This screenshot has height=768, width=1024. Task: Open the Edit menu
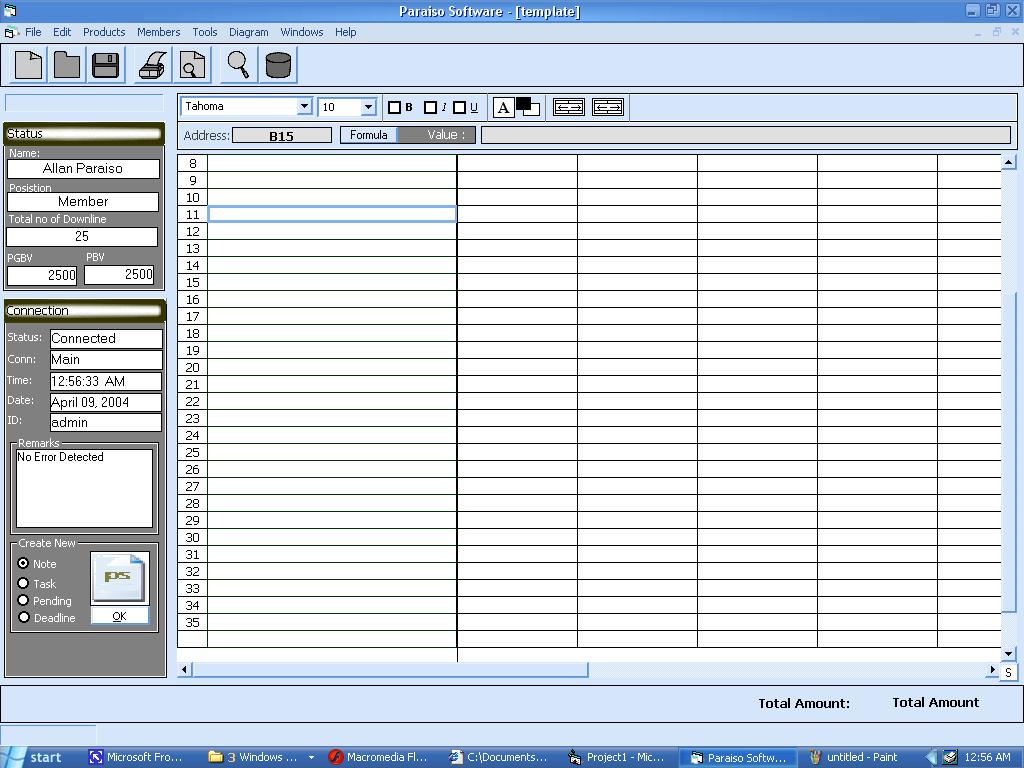click(x=62, y=32)
